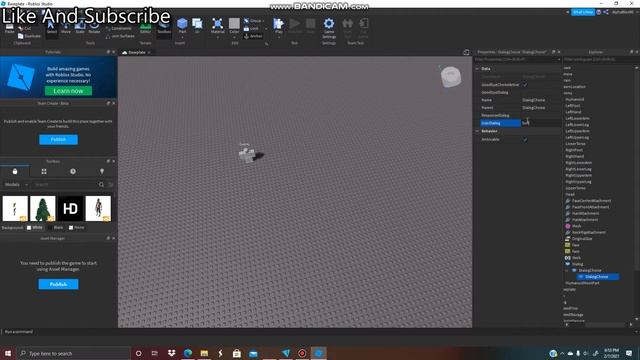This screenshot has width=640, height=360.
Task: Open the Creations lightbulb tab in Toolbox
Action: (x=102, y=171)
